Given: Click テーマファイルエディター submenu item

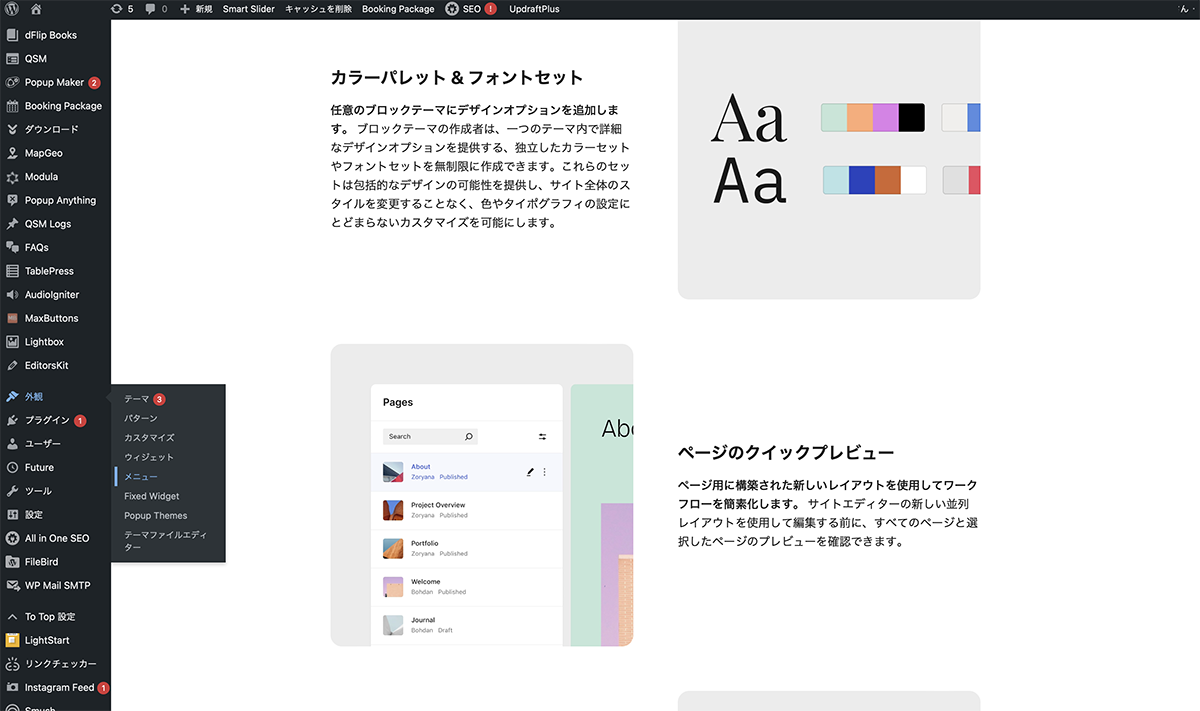Looking at the screenshot, I should click(x=165, y=541).
